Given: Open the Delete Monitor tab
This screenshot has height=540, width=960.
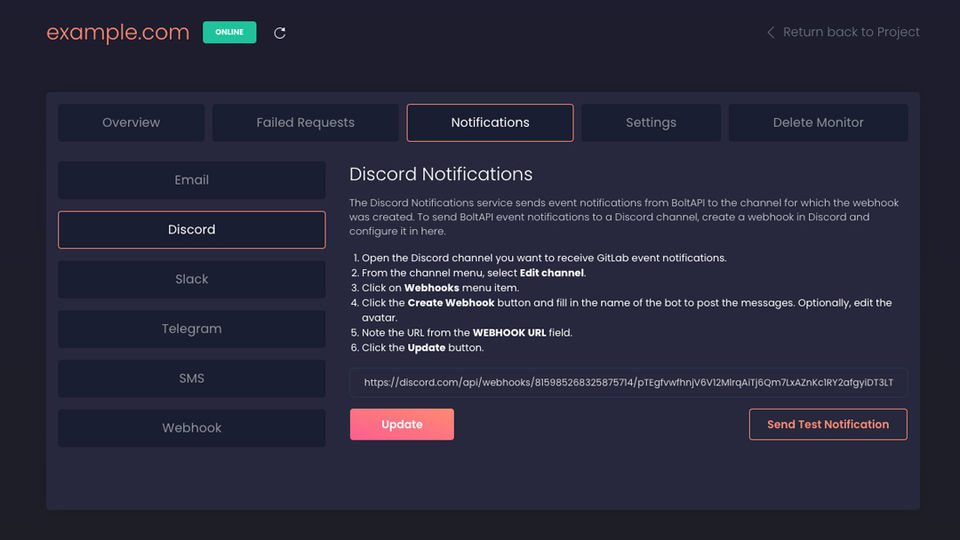Looking at the screenshot, I should click(818, 123).
